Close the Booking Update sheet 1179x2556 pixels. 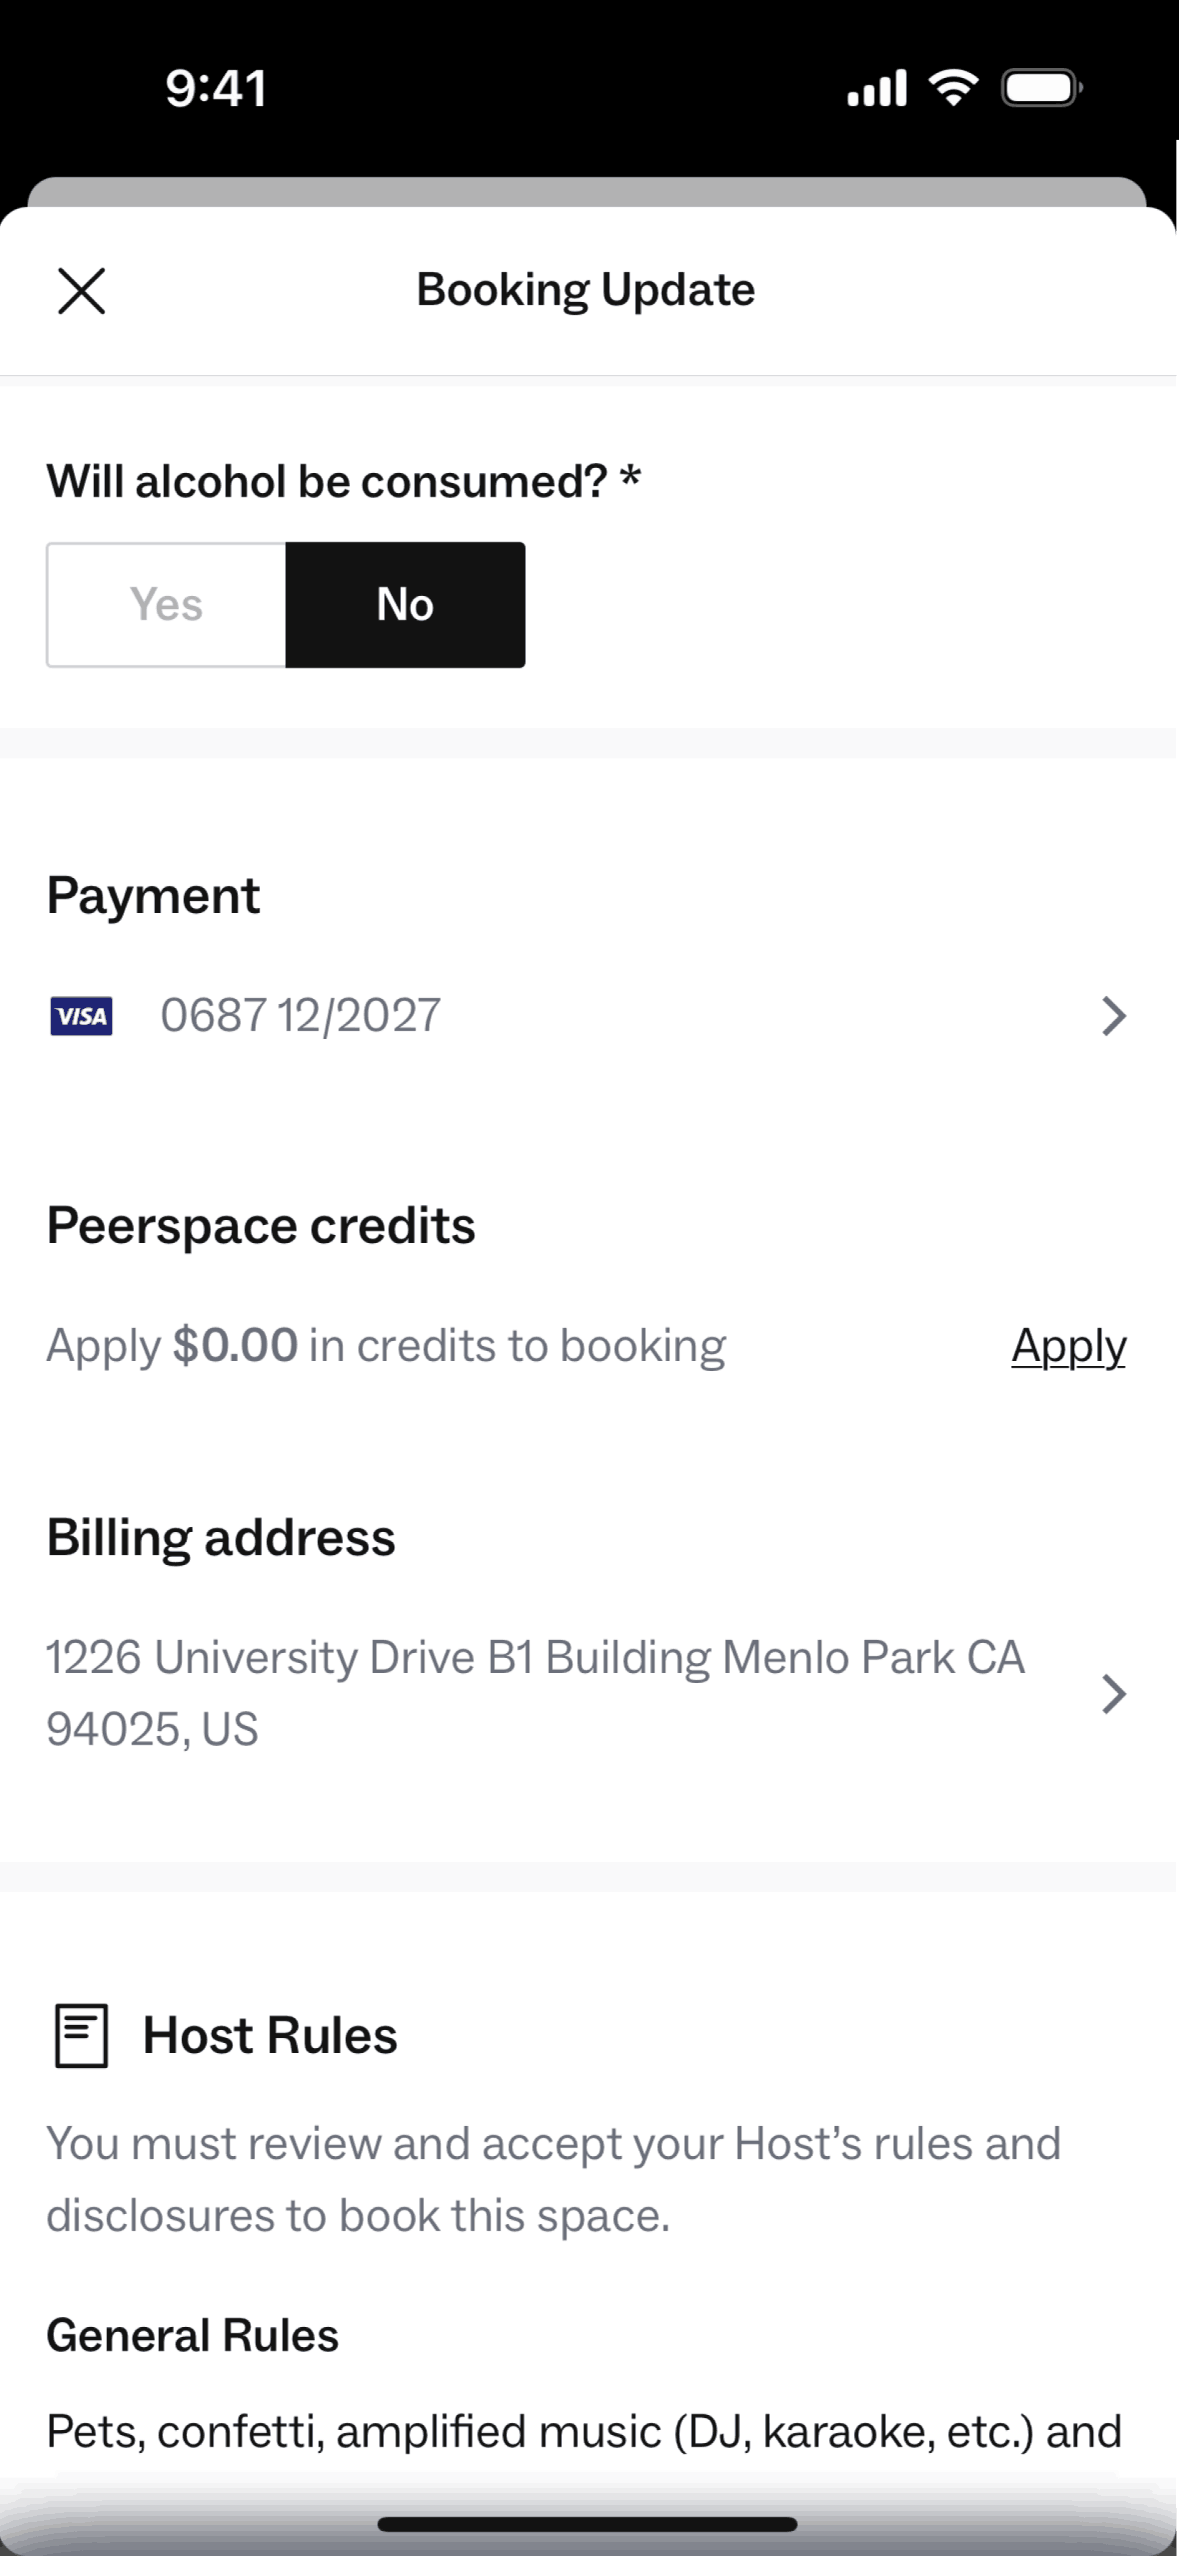pos(81,291)
